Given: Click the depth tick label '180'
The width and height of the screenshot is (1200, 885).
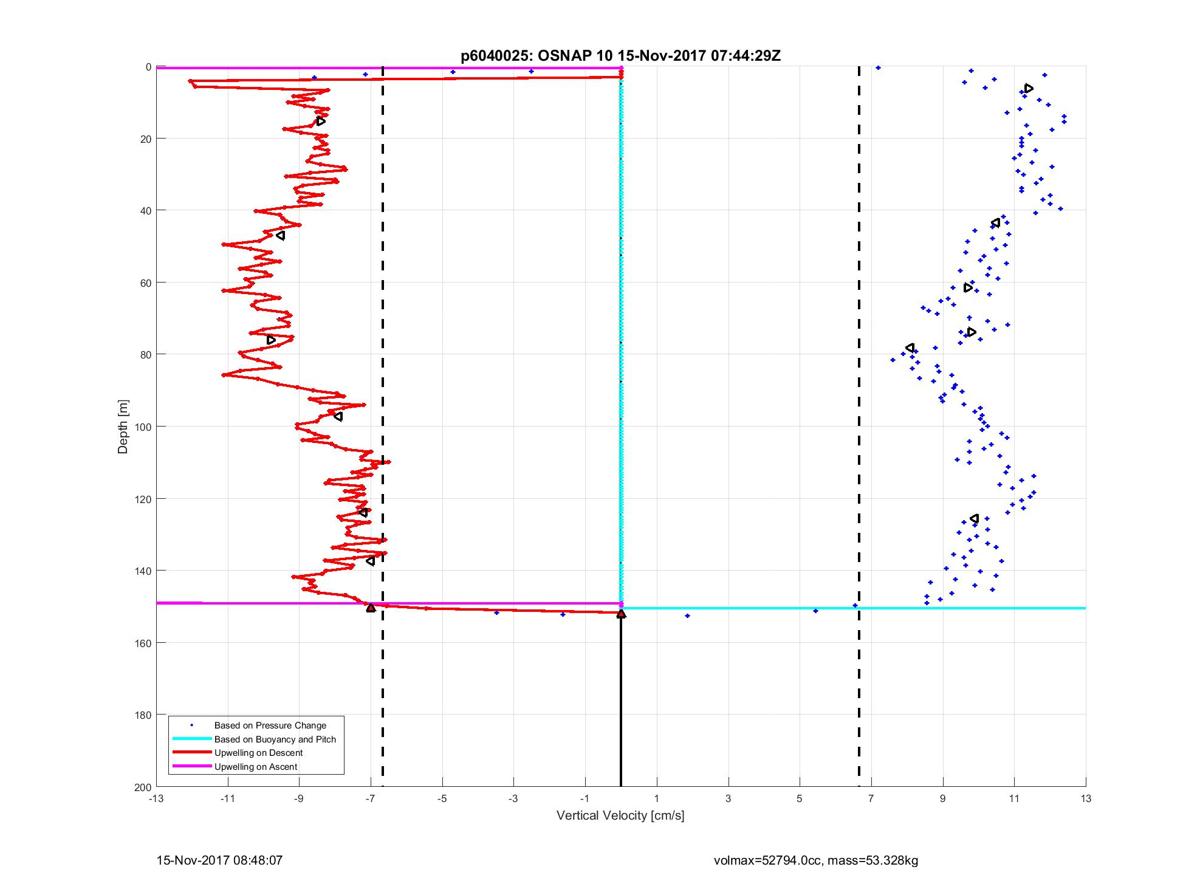Looking at the screenshot, I should tap(143, 715).
